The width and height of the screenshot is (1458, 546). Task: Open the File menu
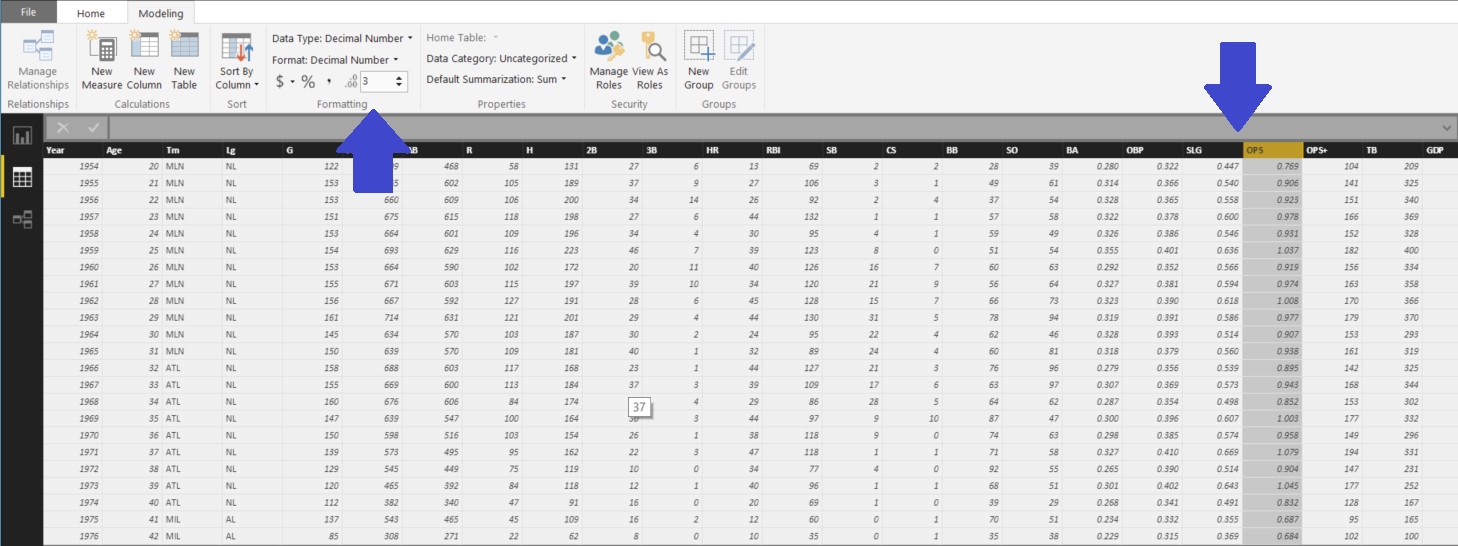point(28,12)
